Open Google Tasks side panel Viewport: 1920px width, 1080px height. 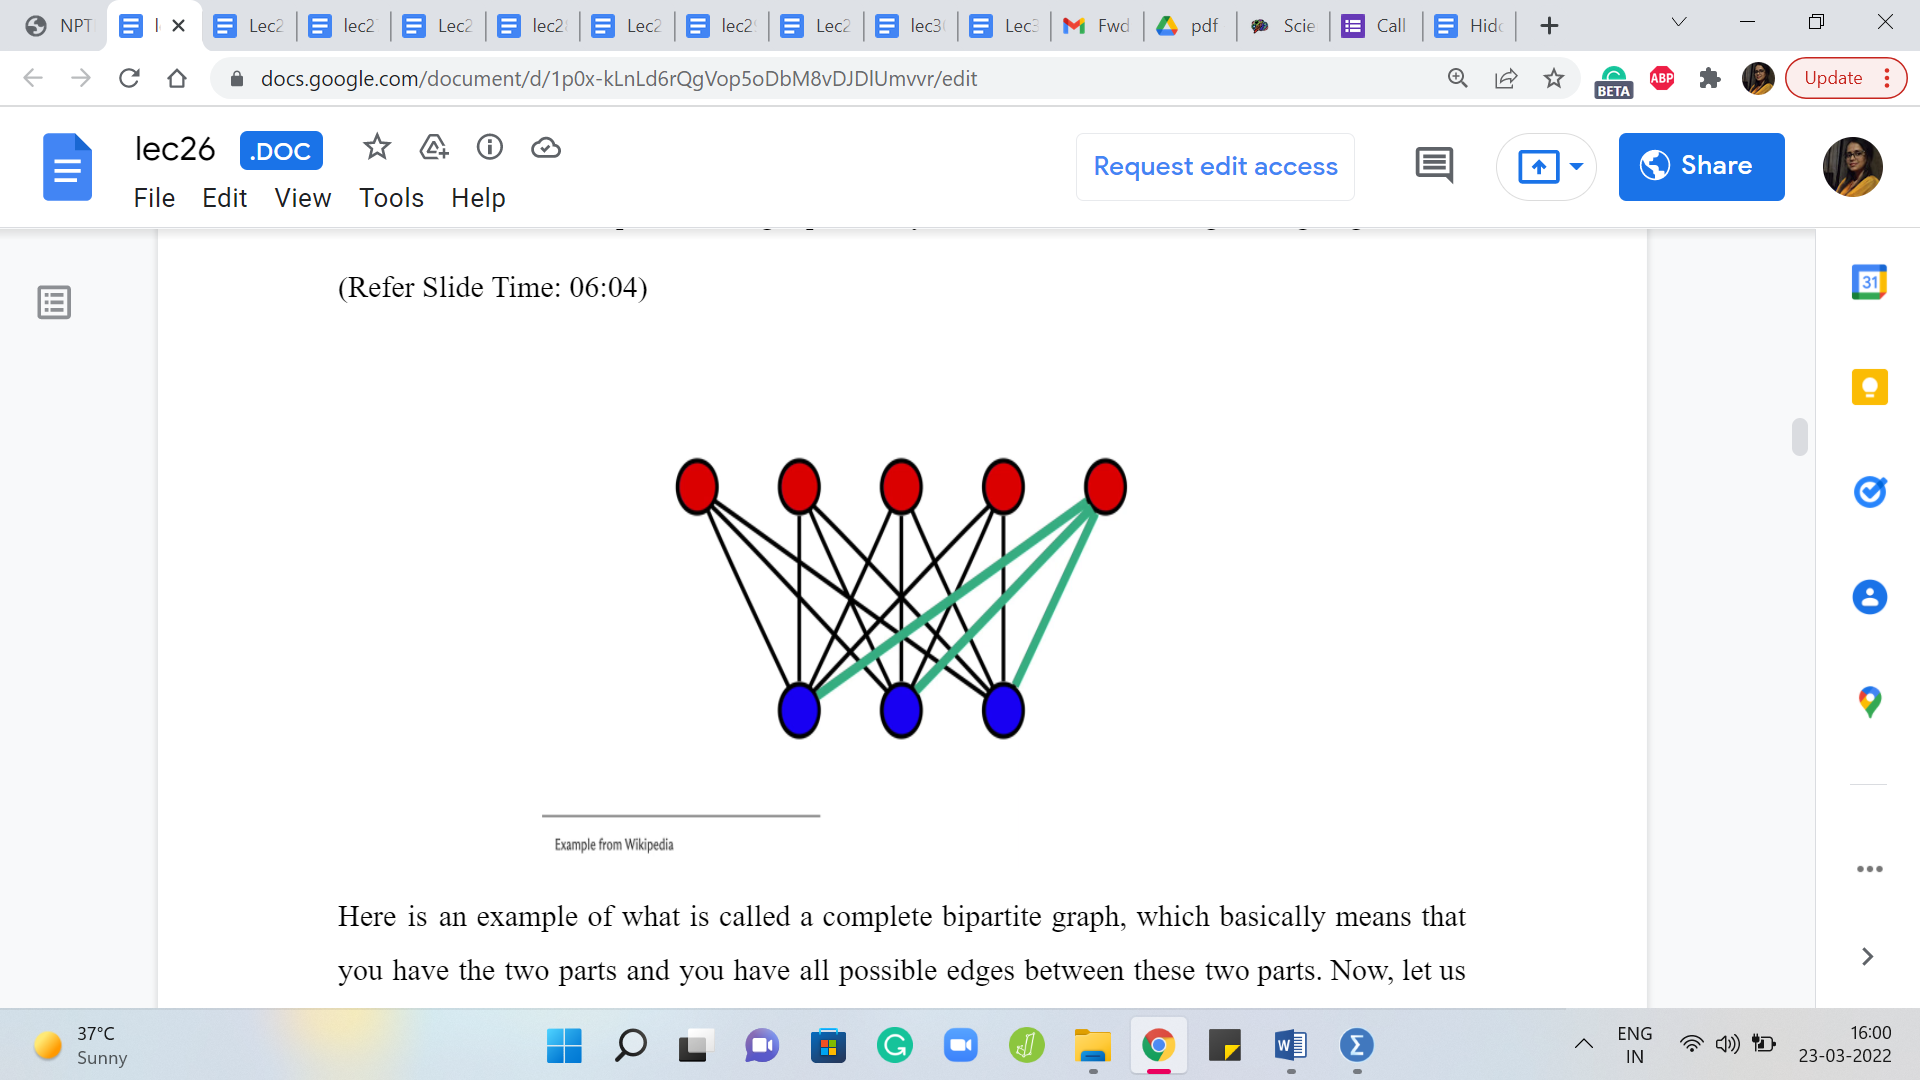click(1868, 491)
